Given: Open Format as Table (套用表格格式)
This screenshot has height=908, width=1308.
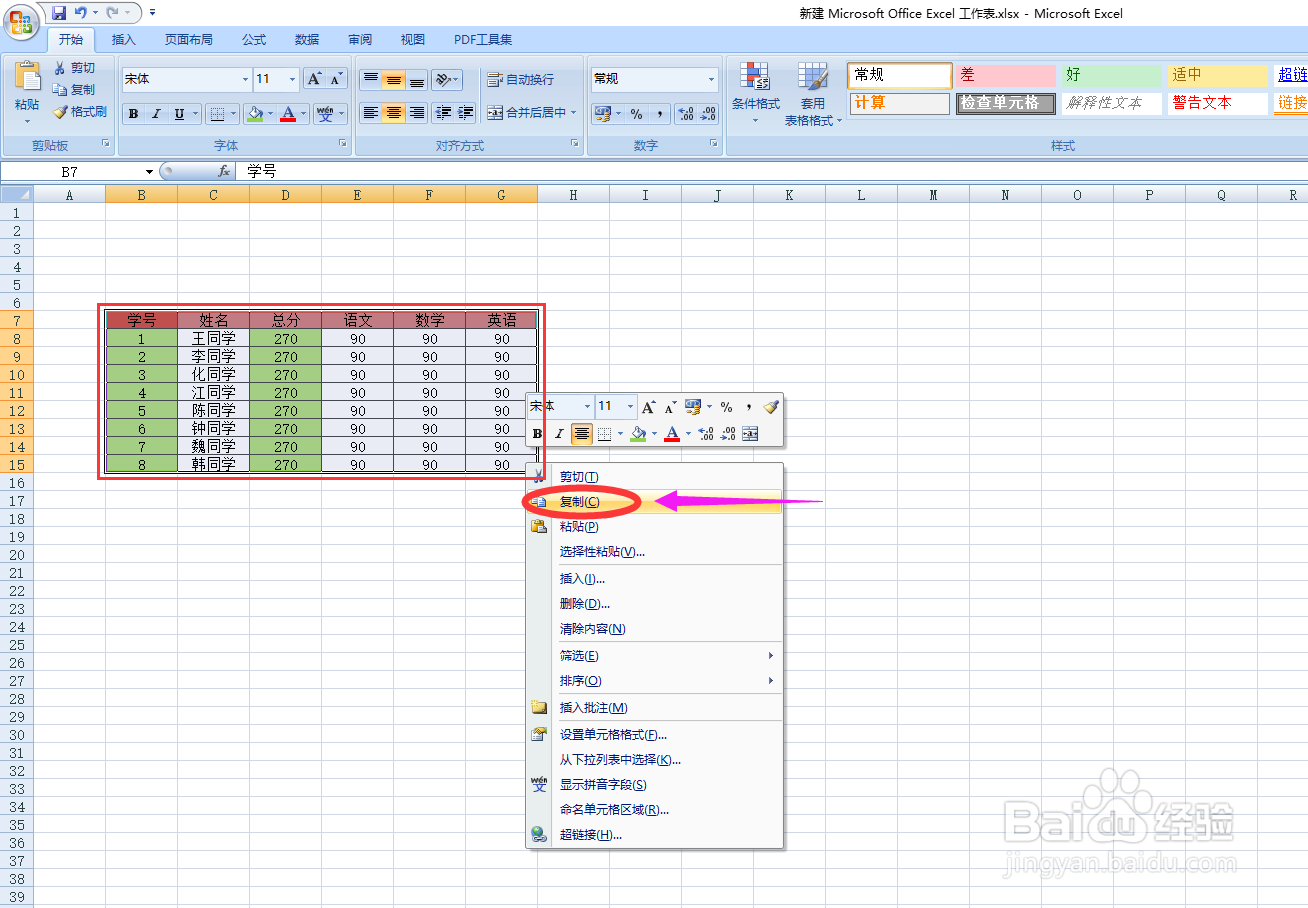Looking at the screenshot, I should (813, 93).
